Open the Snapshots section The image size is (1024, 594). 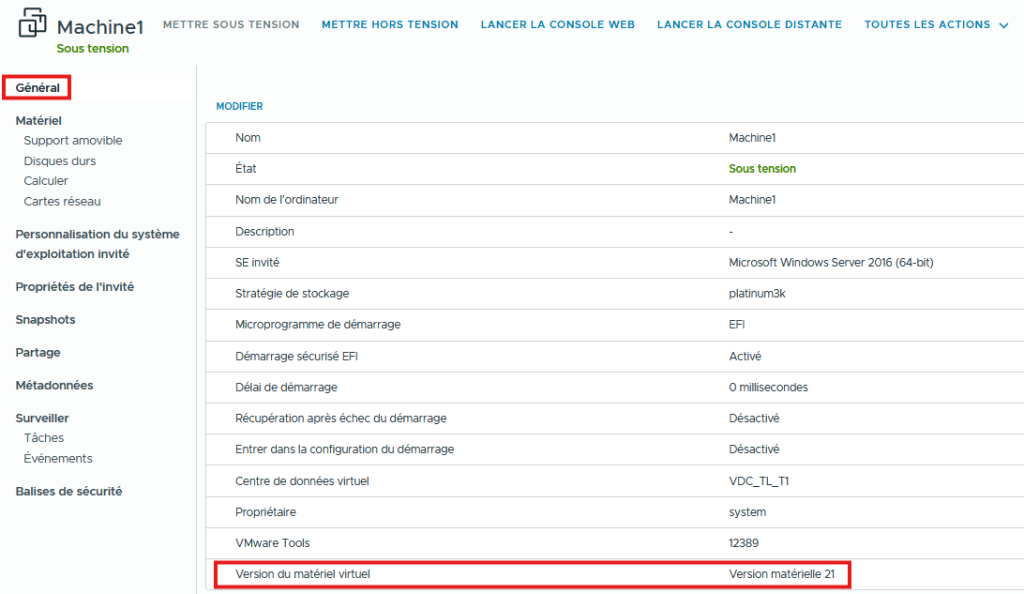coord(45,320)
